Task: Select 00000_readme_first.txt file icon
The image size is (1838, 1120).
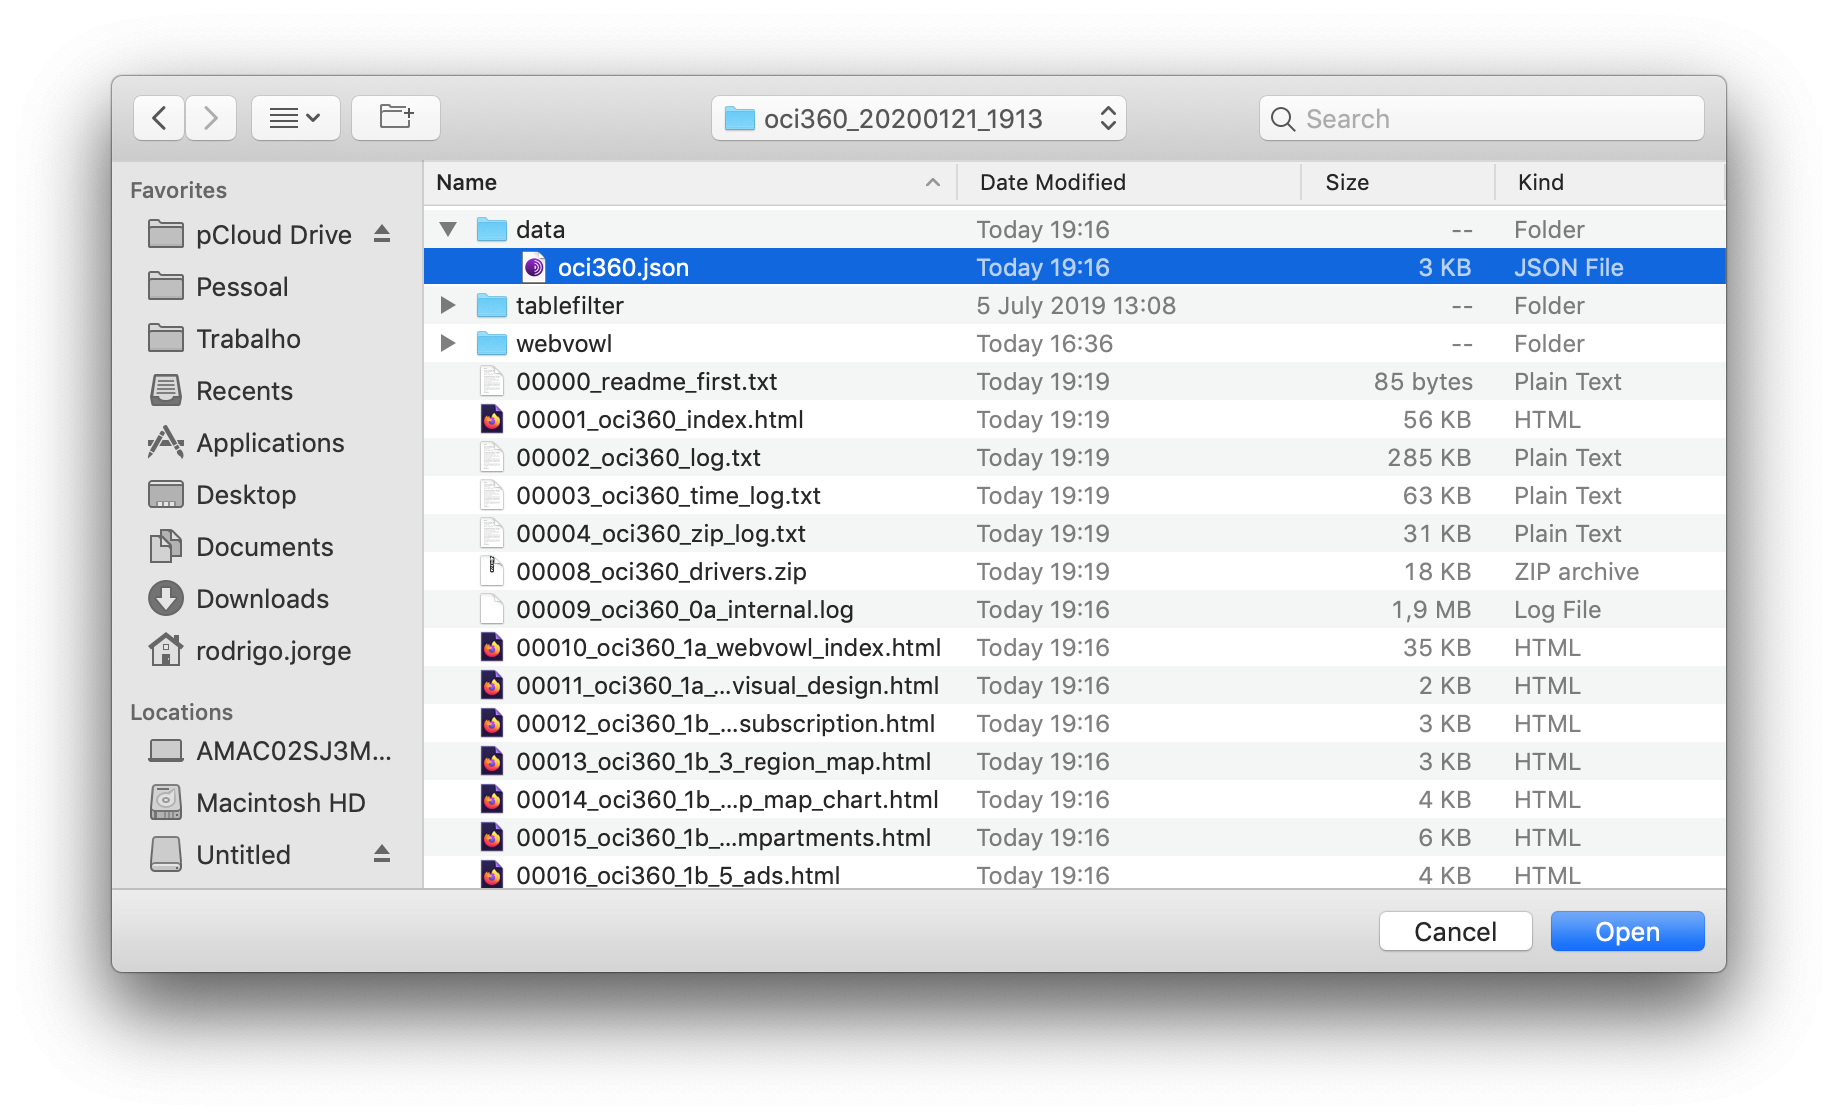Action: (x=491, y=381)
